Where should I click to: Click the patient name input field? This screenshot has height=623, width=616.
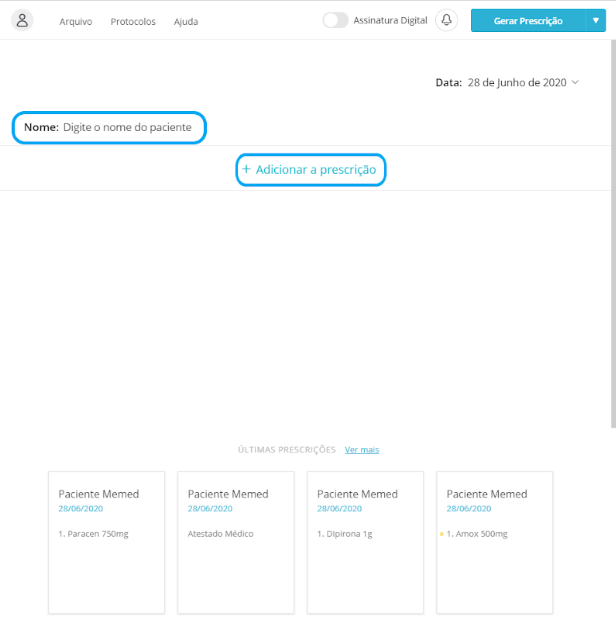(109, 127)
